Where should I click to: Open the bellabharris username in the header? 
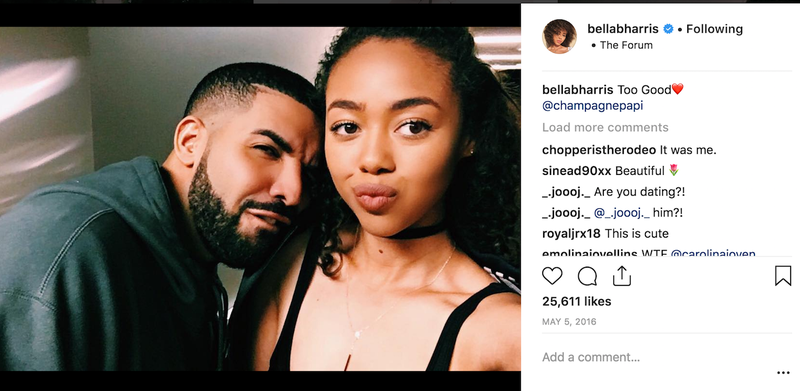pos(623,29)
